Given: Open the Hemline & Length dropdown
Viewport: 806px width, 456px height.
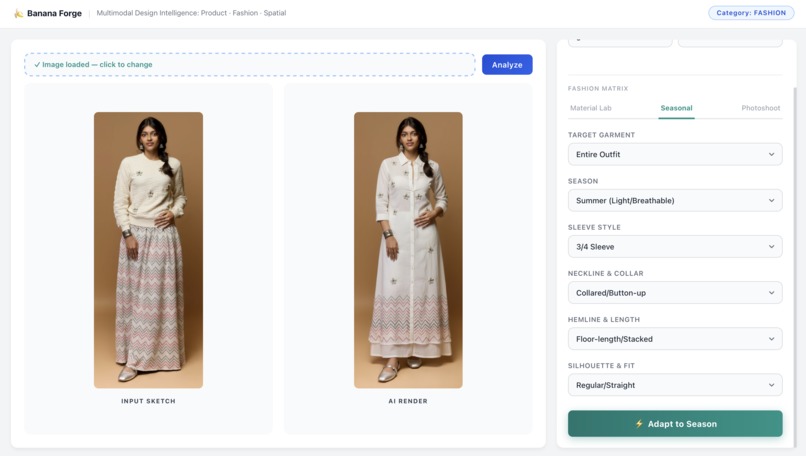Looking at the screenshot, I should (675, 339).
